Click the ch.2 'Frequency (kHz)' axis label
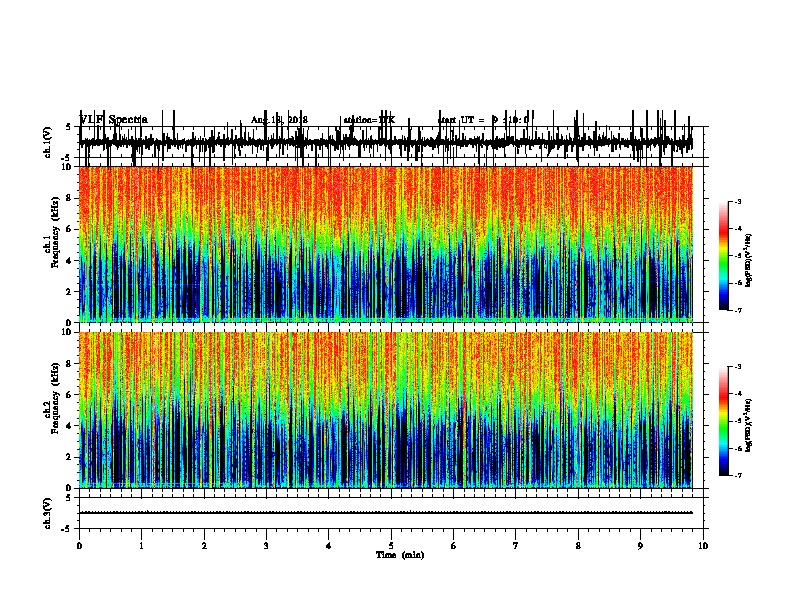This screenshot has width=792, height=612. [56, 398]
